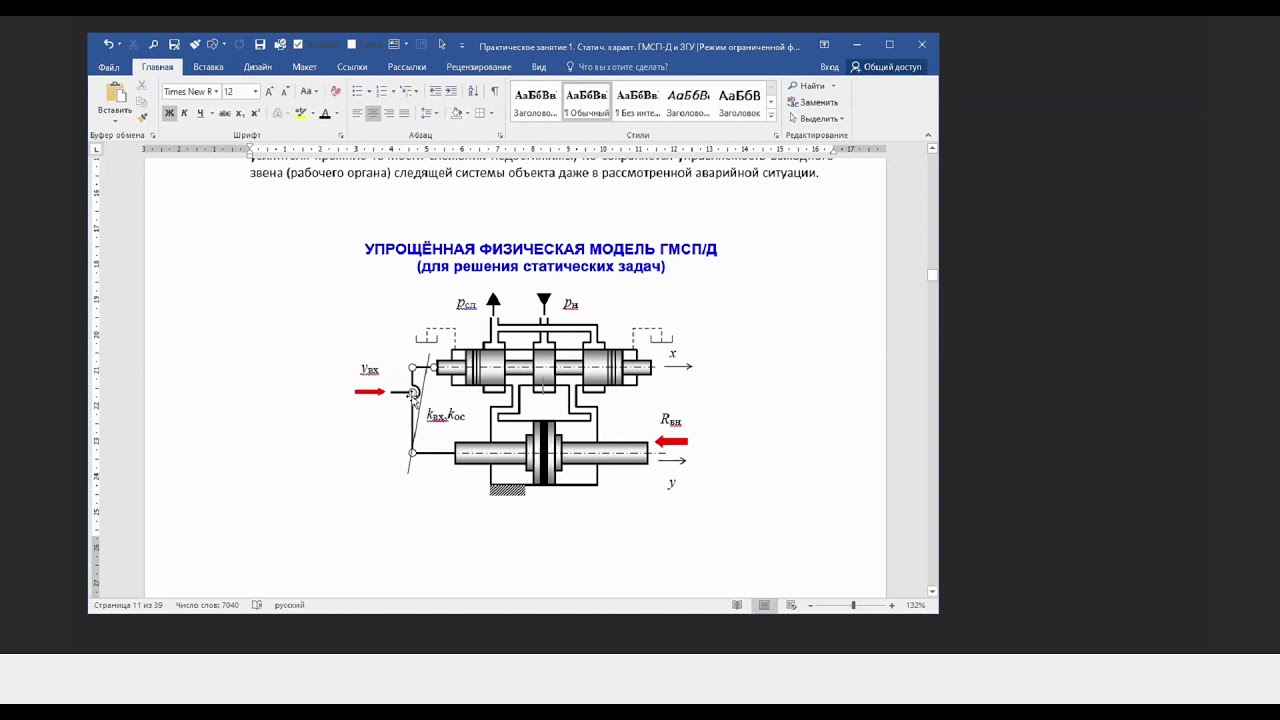Expand the change case Аа menu

click(x=308, y=92)
